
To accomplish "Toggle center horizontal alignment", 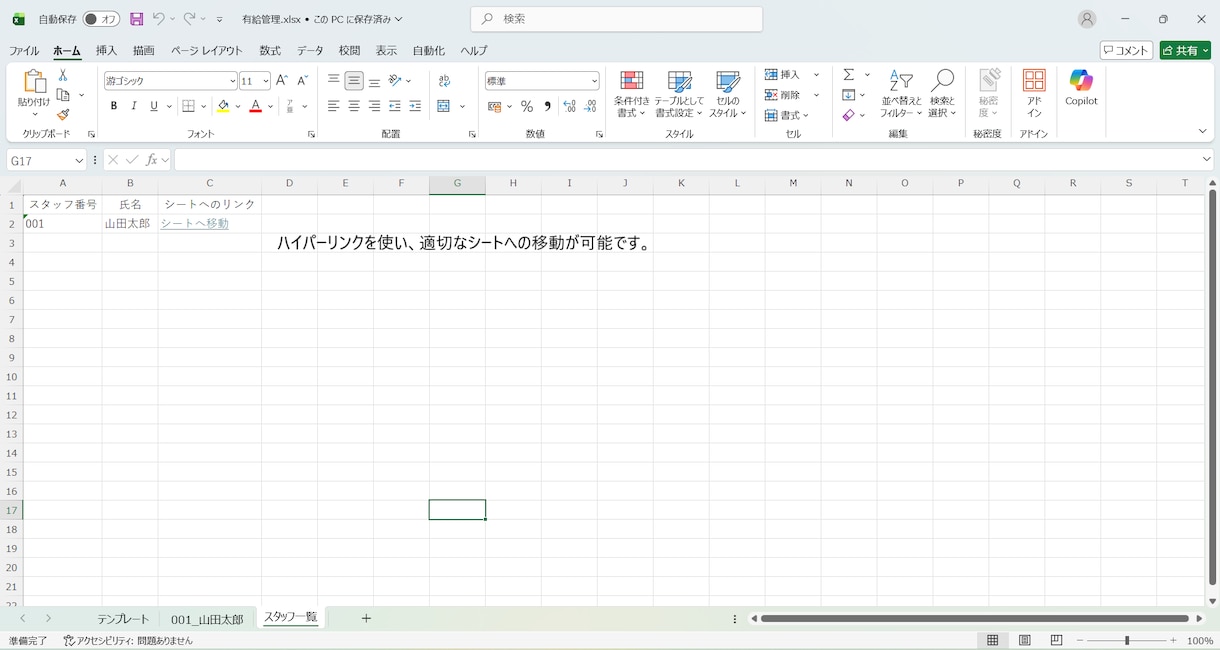I will 354,106.
